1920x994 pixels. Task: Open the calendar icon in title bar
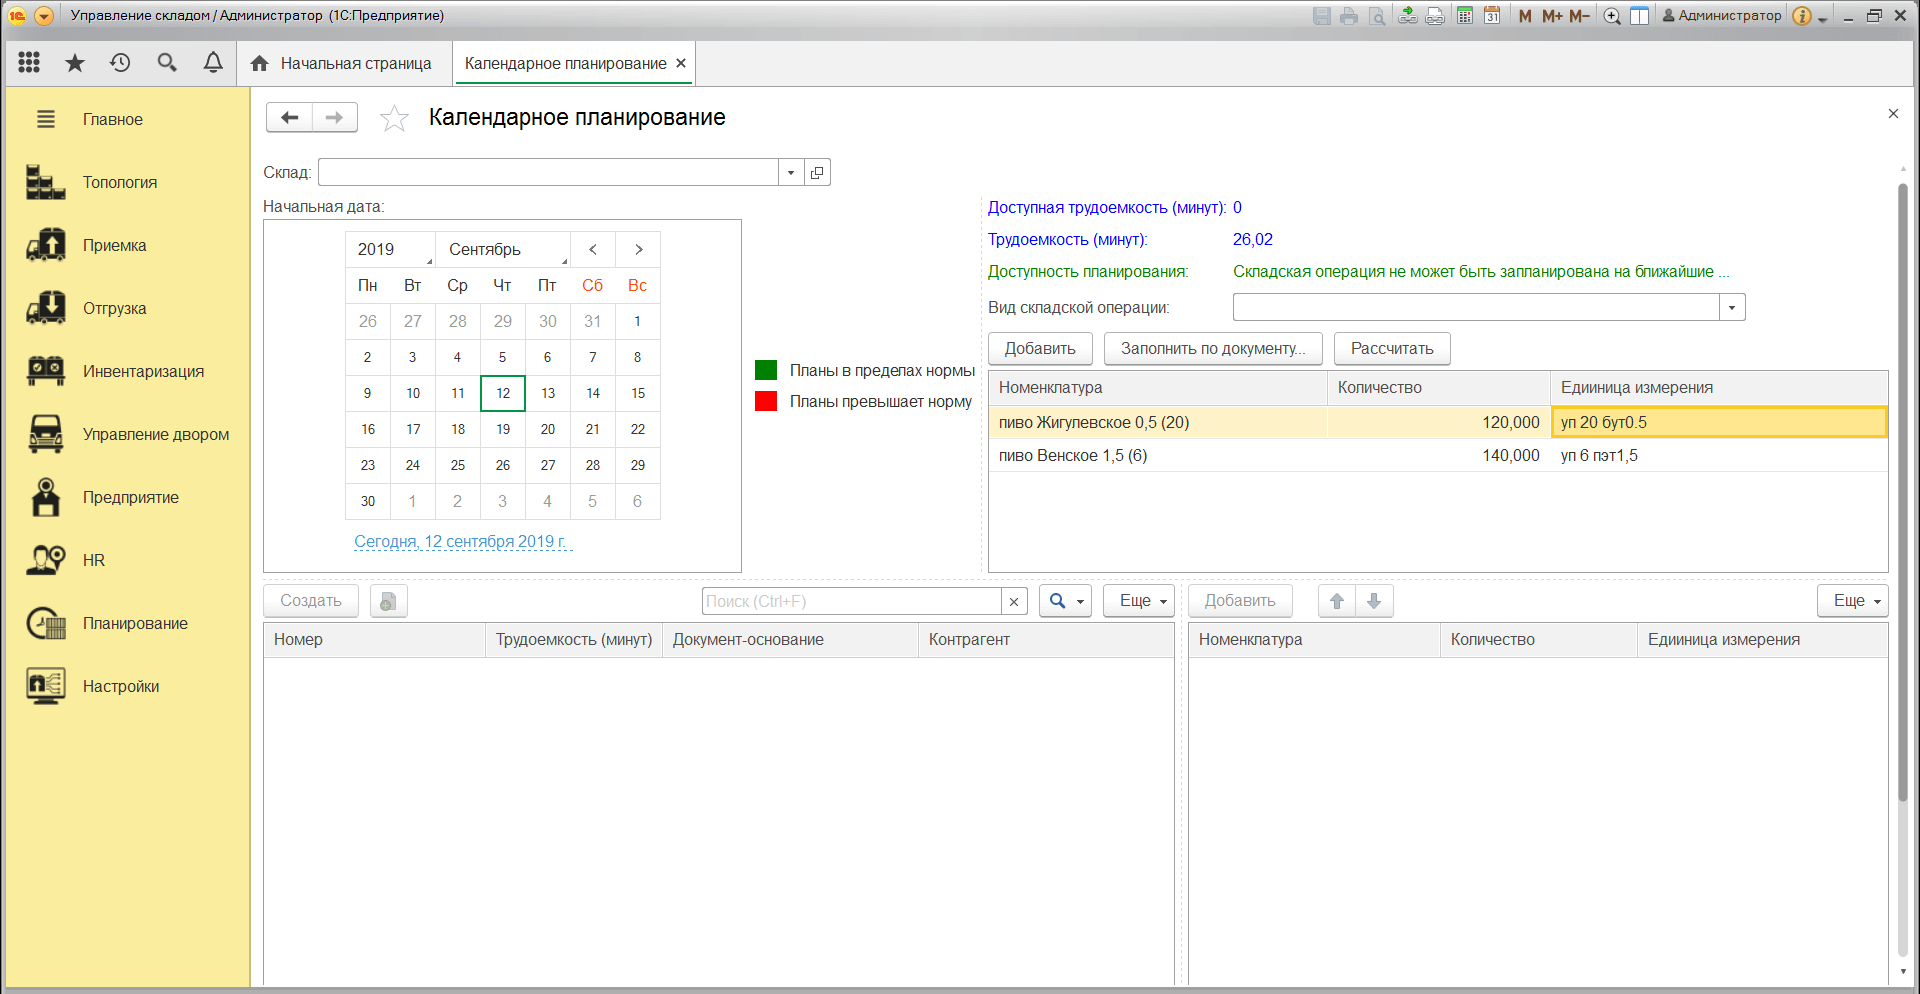[x=1492, y=16]
